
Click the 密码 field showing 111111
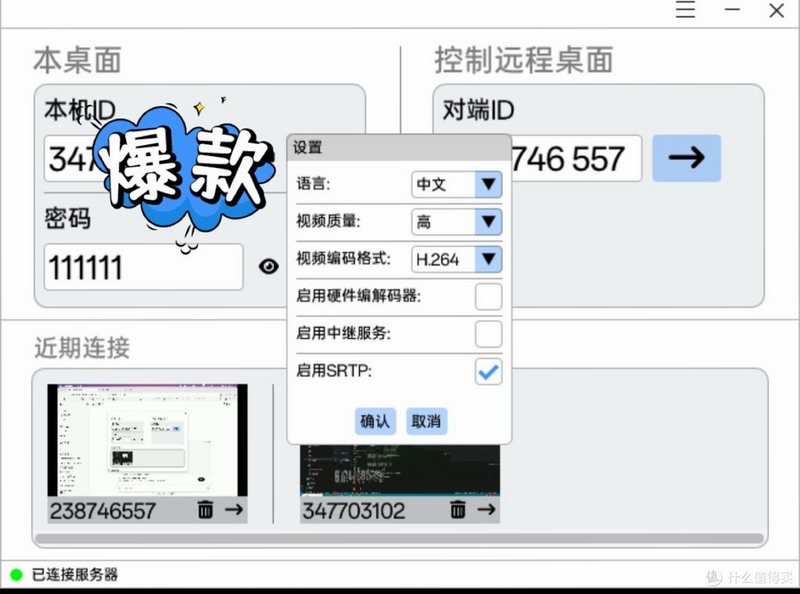143,267
